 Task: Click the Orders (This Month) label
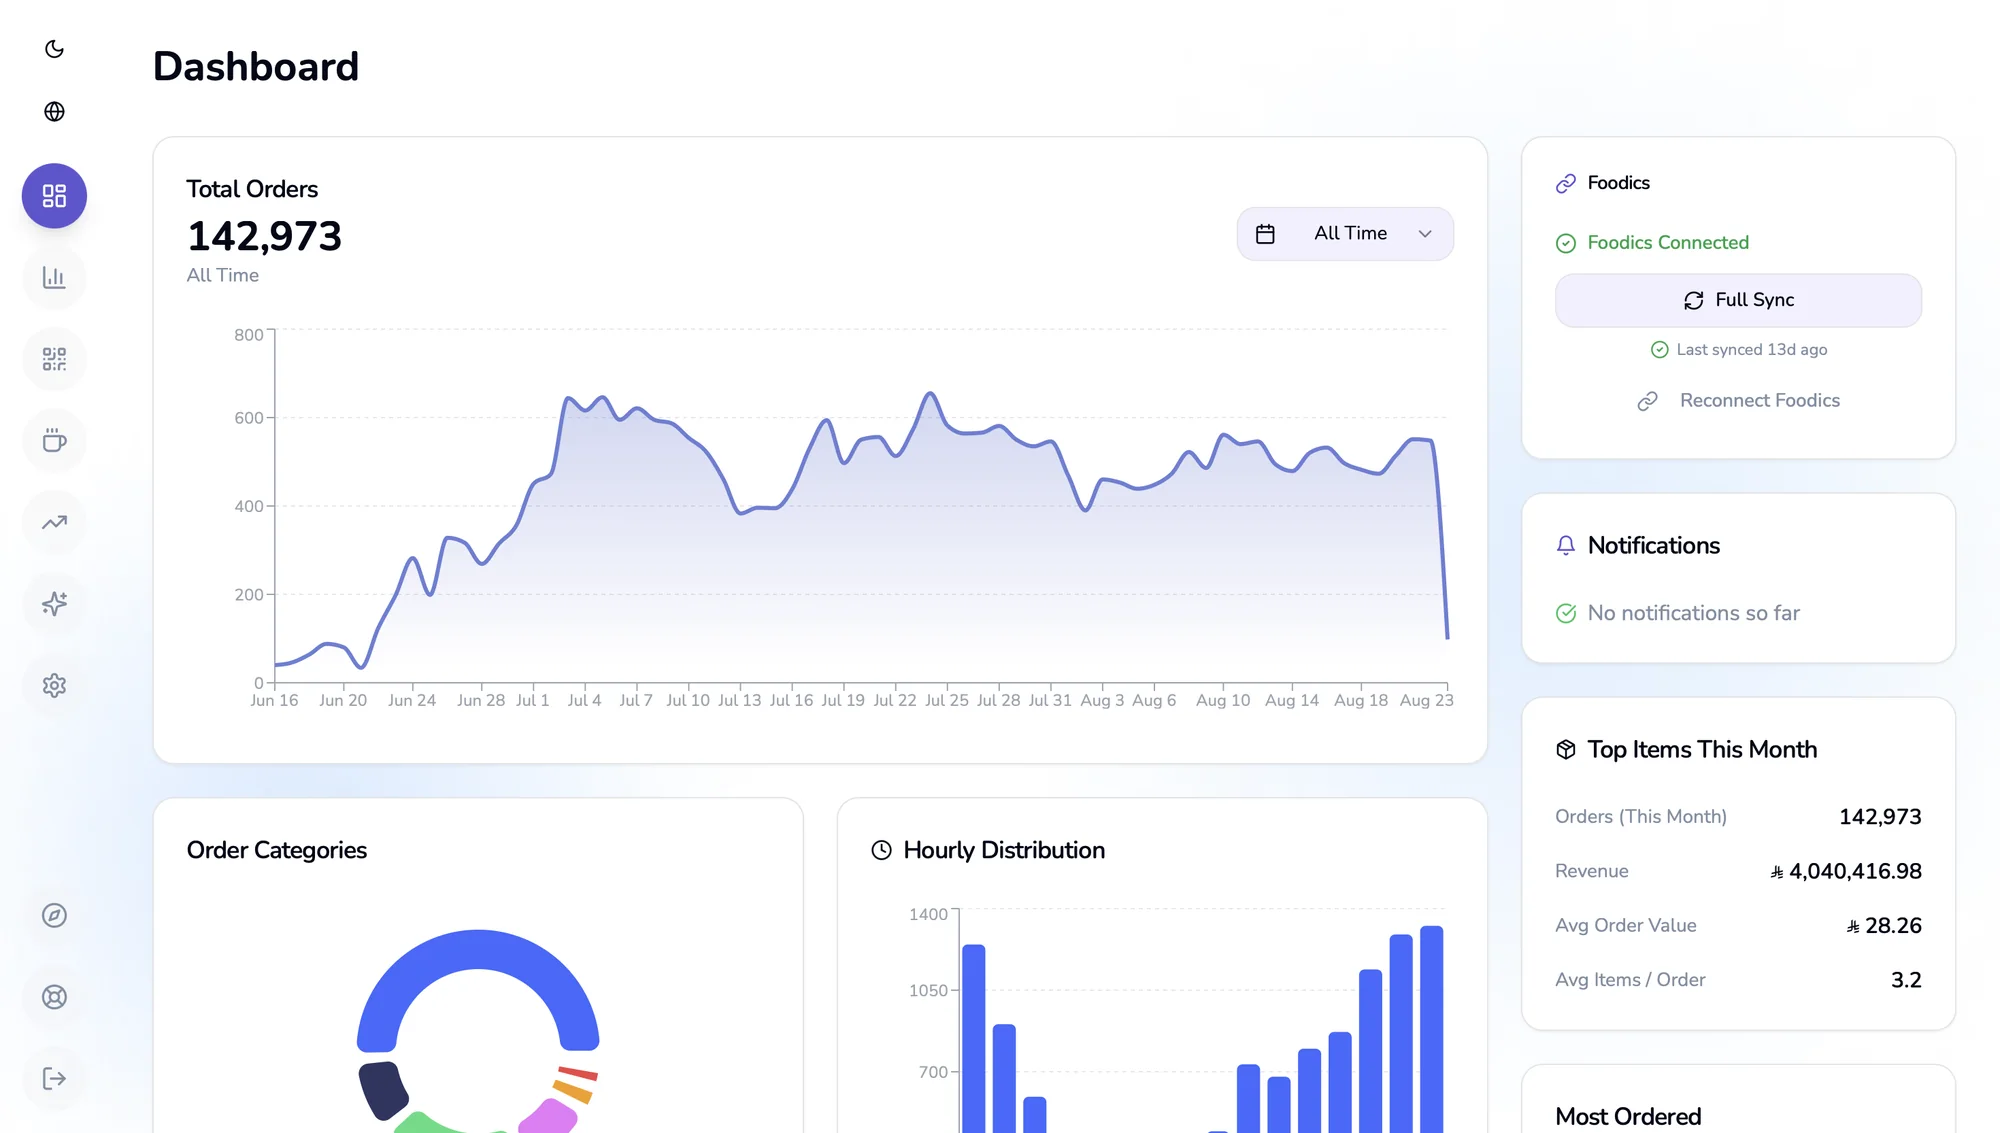1641,817
